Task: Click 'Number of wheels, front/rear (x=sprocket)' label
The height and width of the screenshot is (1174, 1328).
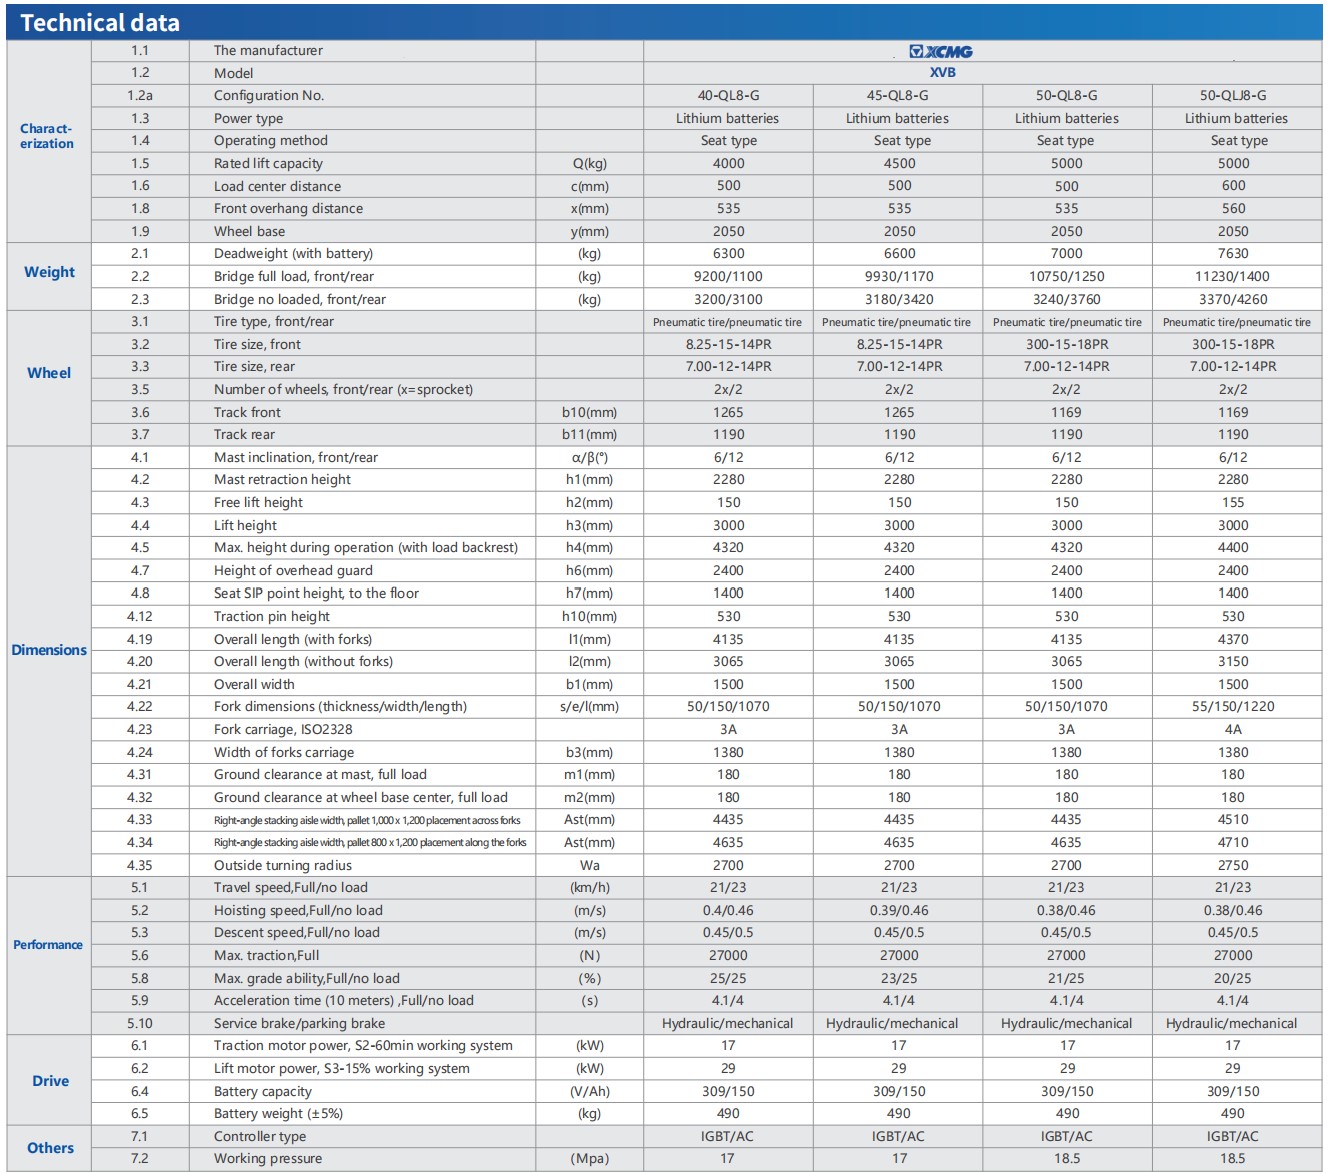Action: click(343, 390)
